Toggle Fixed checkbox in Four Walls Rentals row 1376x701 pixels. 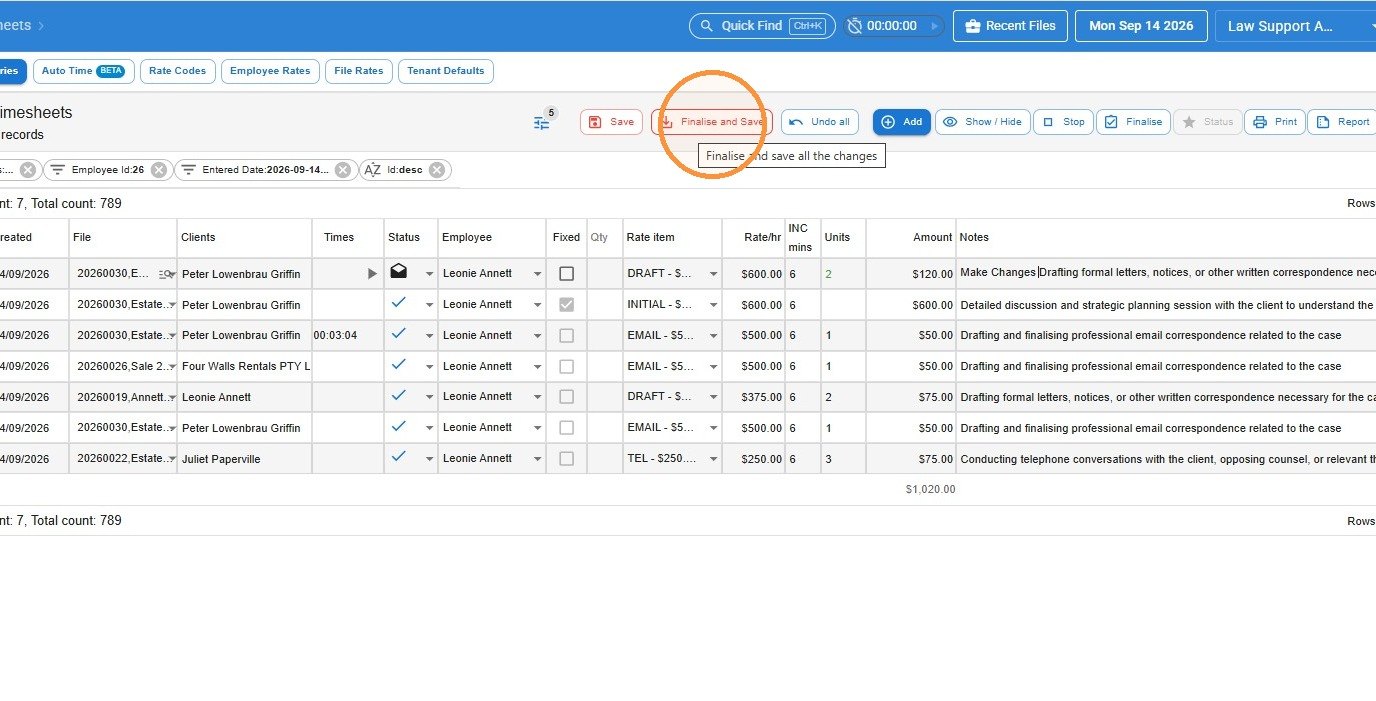566,366
